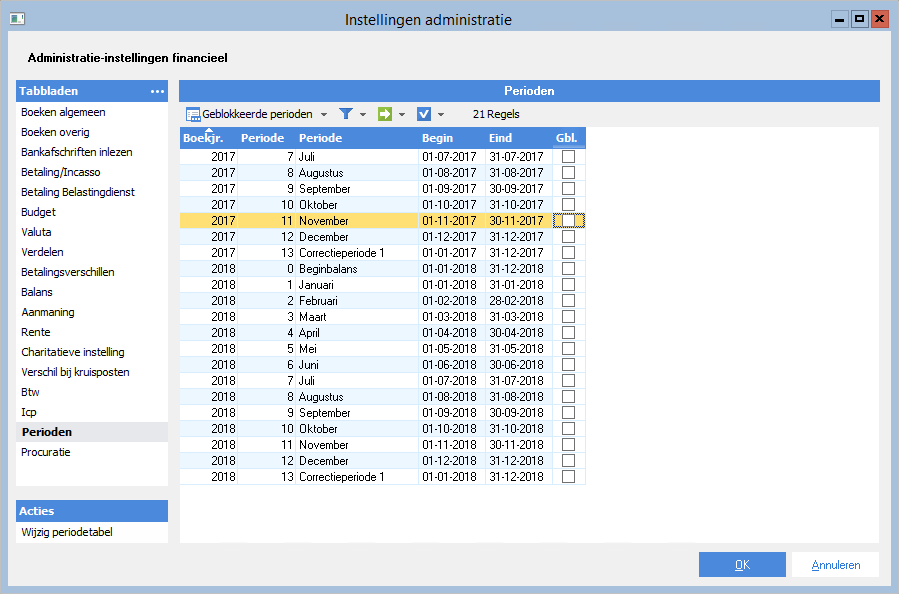The image size is (899, 594).
Task: Open the Boeken algemeen tab
Action: pos(63,112)
